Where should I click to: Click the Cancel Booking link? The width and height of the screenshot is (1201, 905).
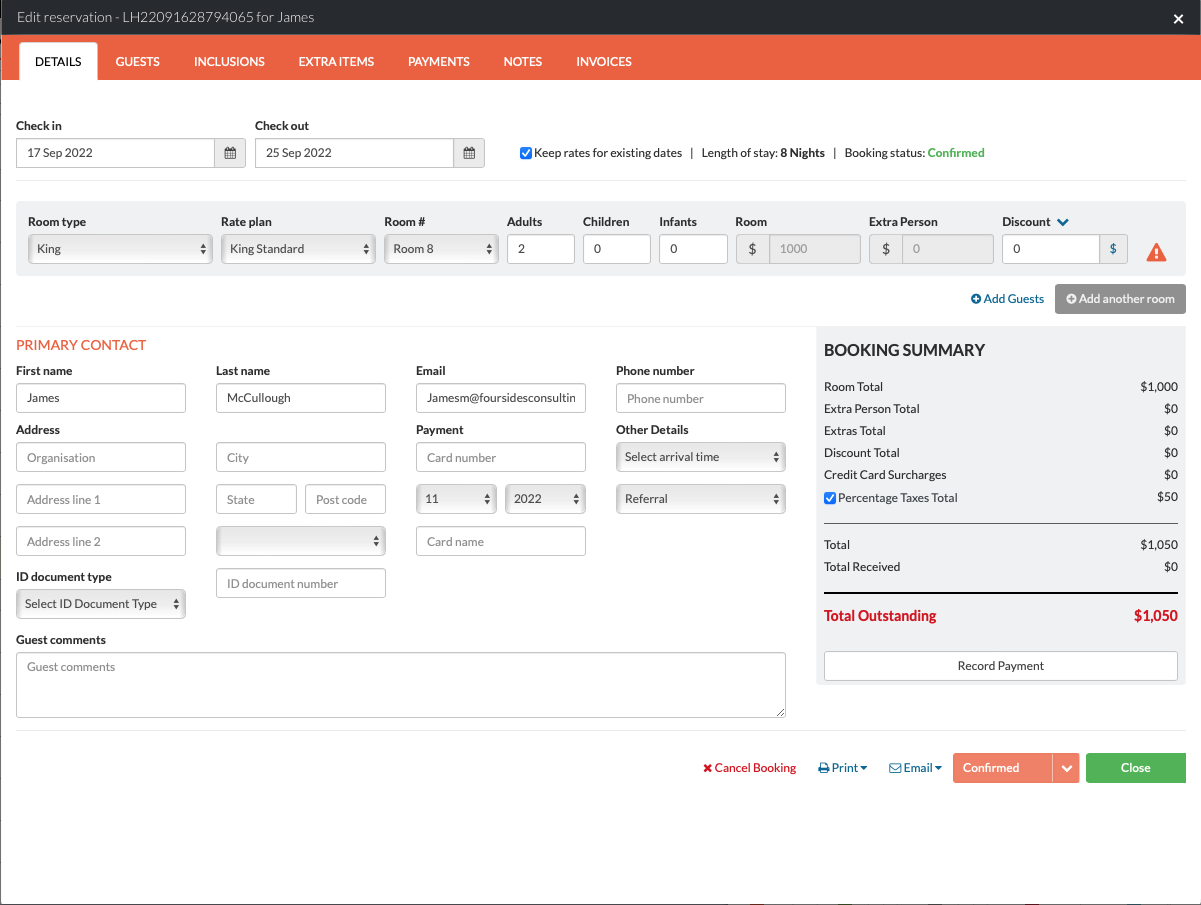[x=749, y=768]
